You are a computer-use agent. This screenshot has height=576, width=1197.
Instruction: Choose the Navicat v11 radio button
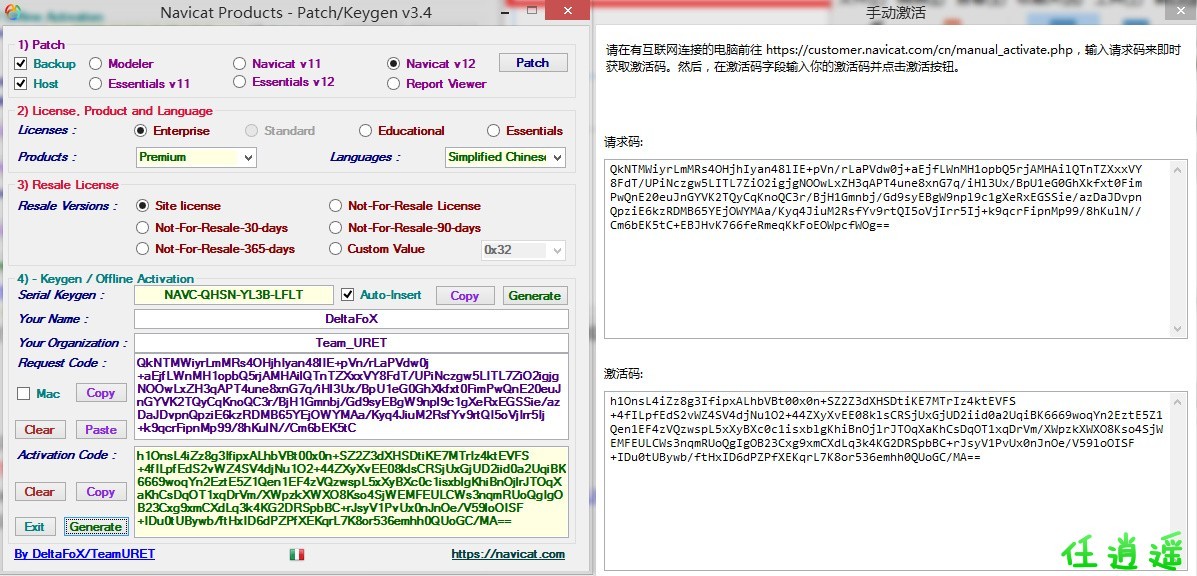240,63
